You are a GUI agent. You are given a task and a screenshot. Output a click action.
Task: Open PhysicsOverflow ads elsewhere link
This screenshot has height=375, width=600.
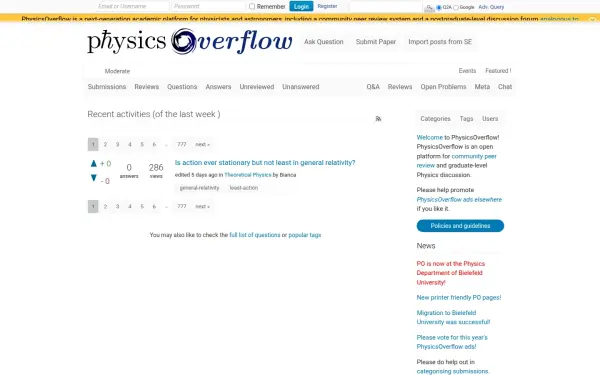pos(459,199)
